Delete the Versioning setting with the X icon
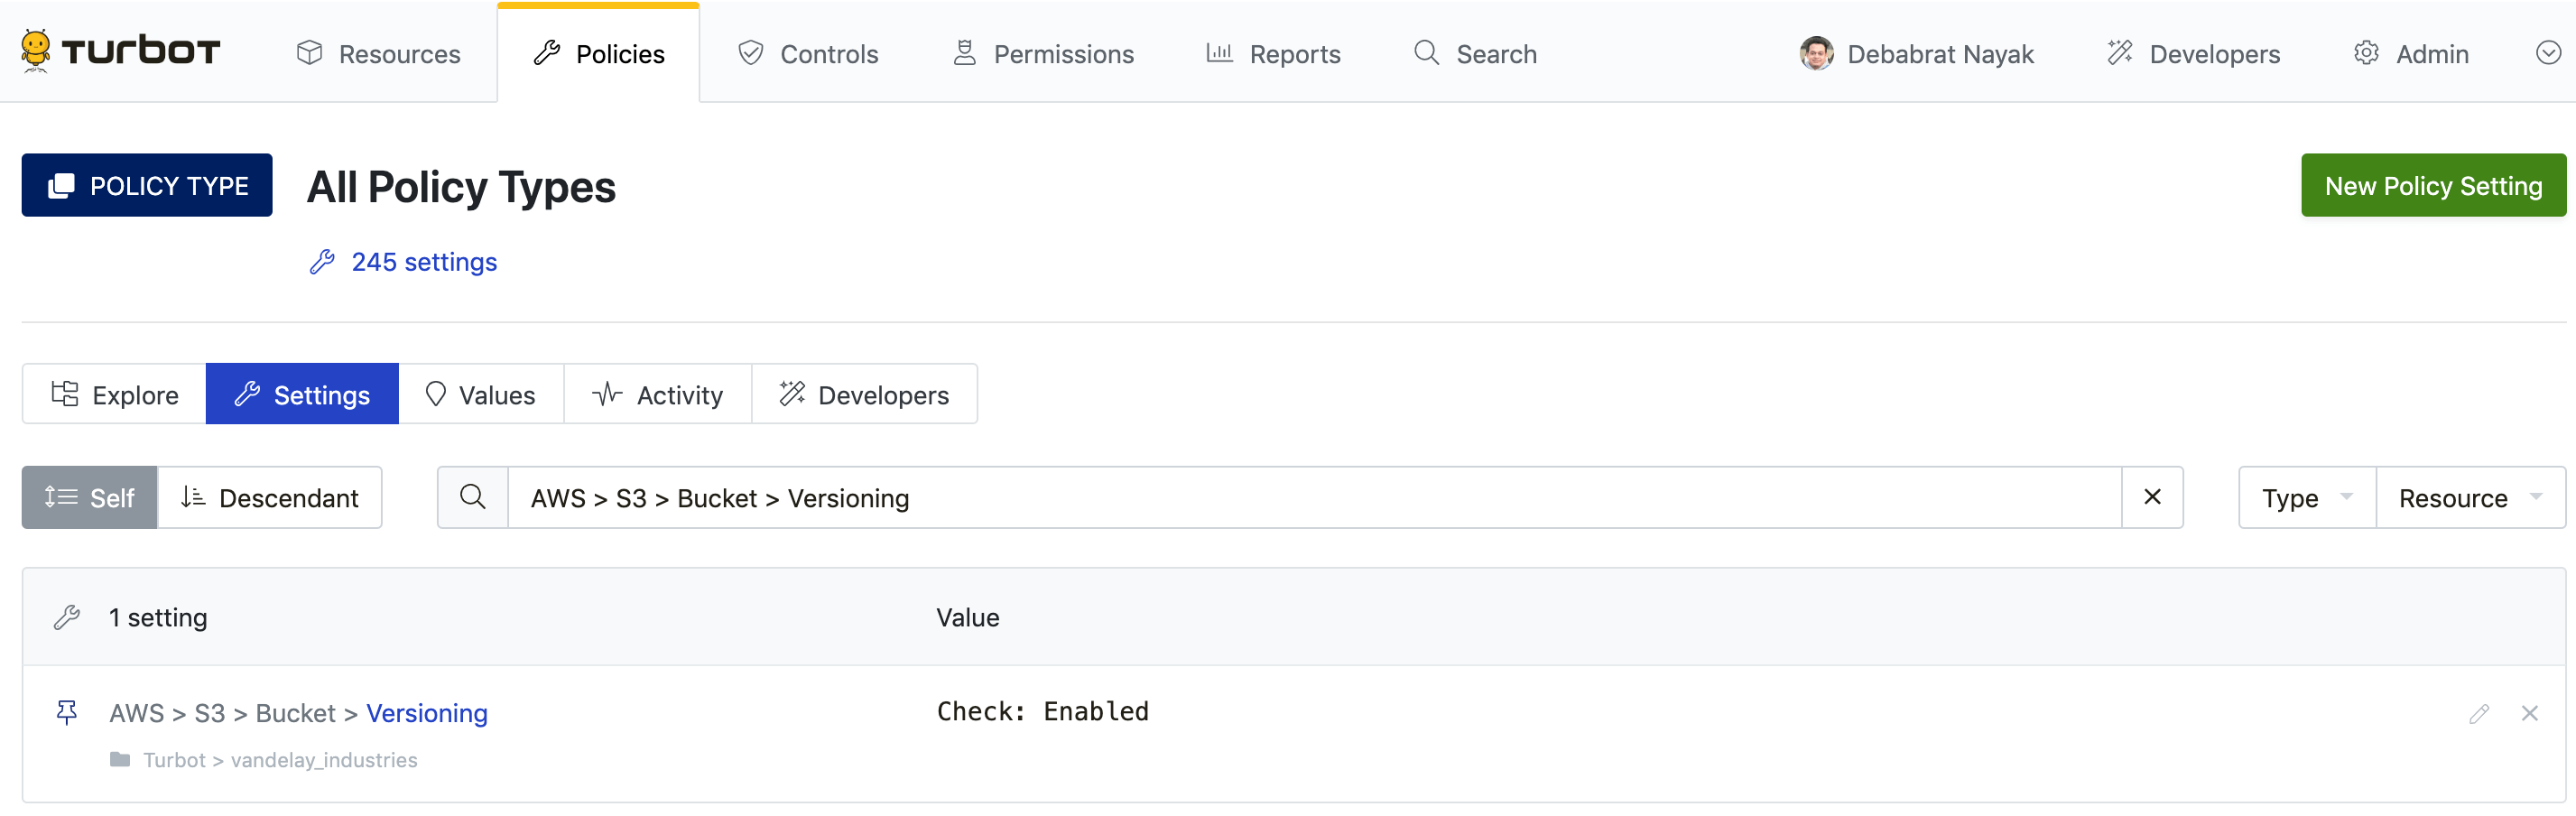Viewport: 2576px width, 816px height. click(2529, 713)
